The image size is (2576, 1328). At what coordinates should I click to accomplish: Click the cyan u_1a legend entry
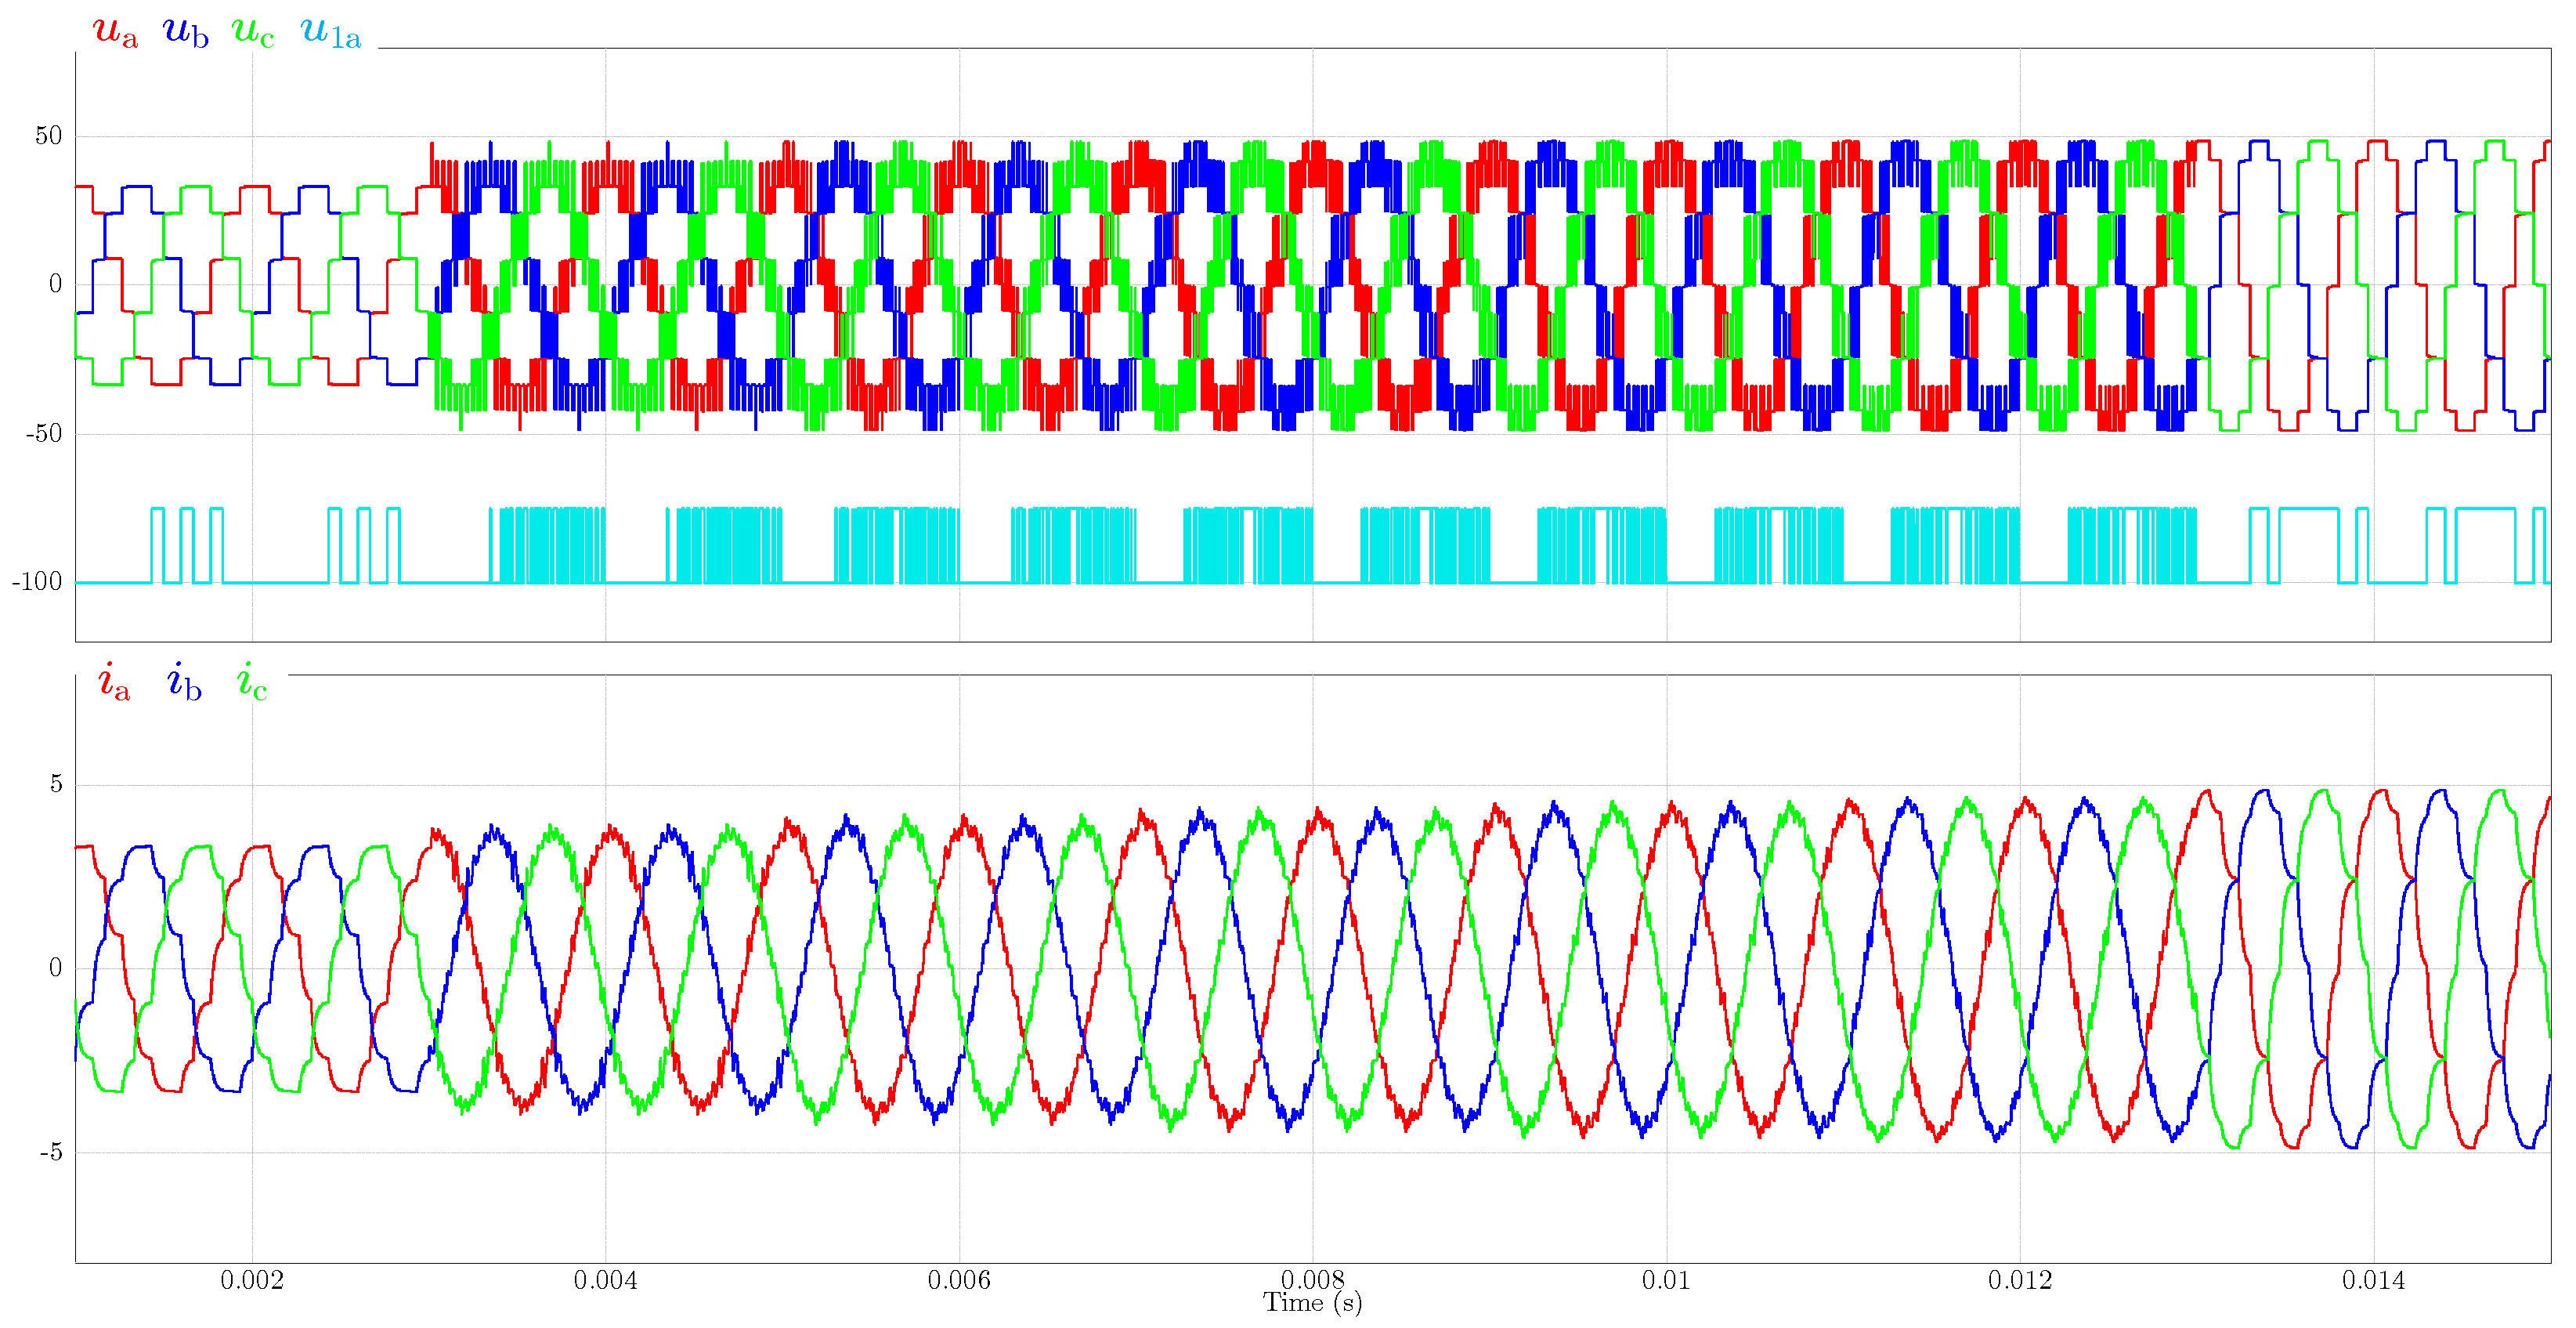pyautogui.click(x=330, y=32)
